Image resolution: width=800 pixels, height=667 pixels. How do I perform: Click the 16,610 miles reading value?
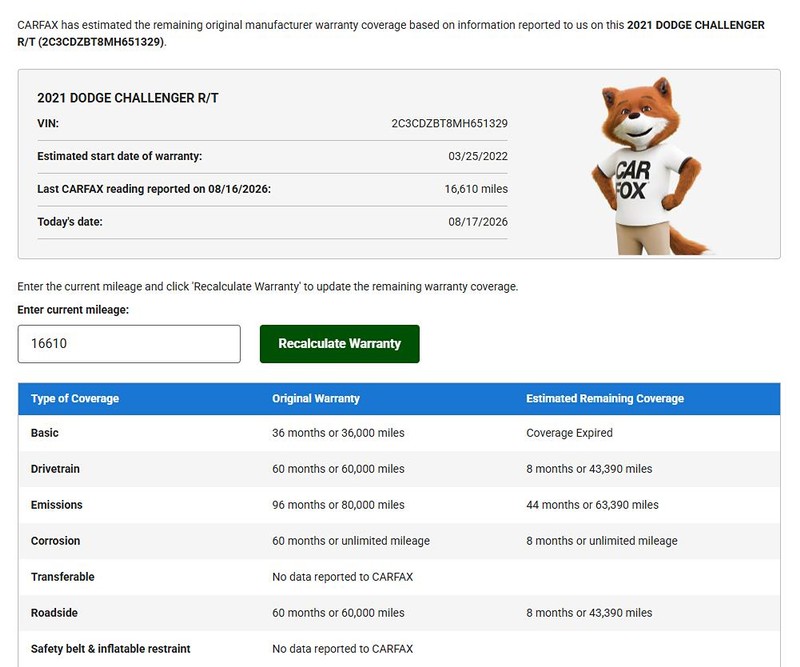(476, 189)
